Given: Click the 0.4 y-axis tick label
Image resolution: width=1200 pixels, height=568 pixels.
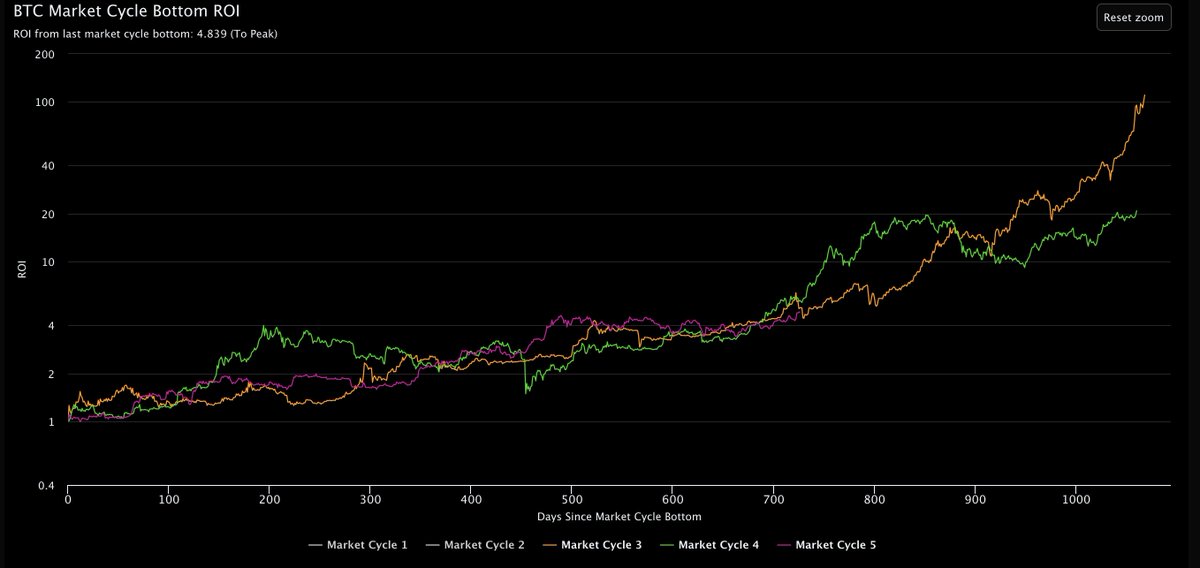Looking at the screenshot, I should pyautogui.click(x=45, y=486).
